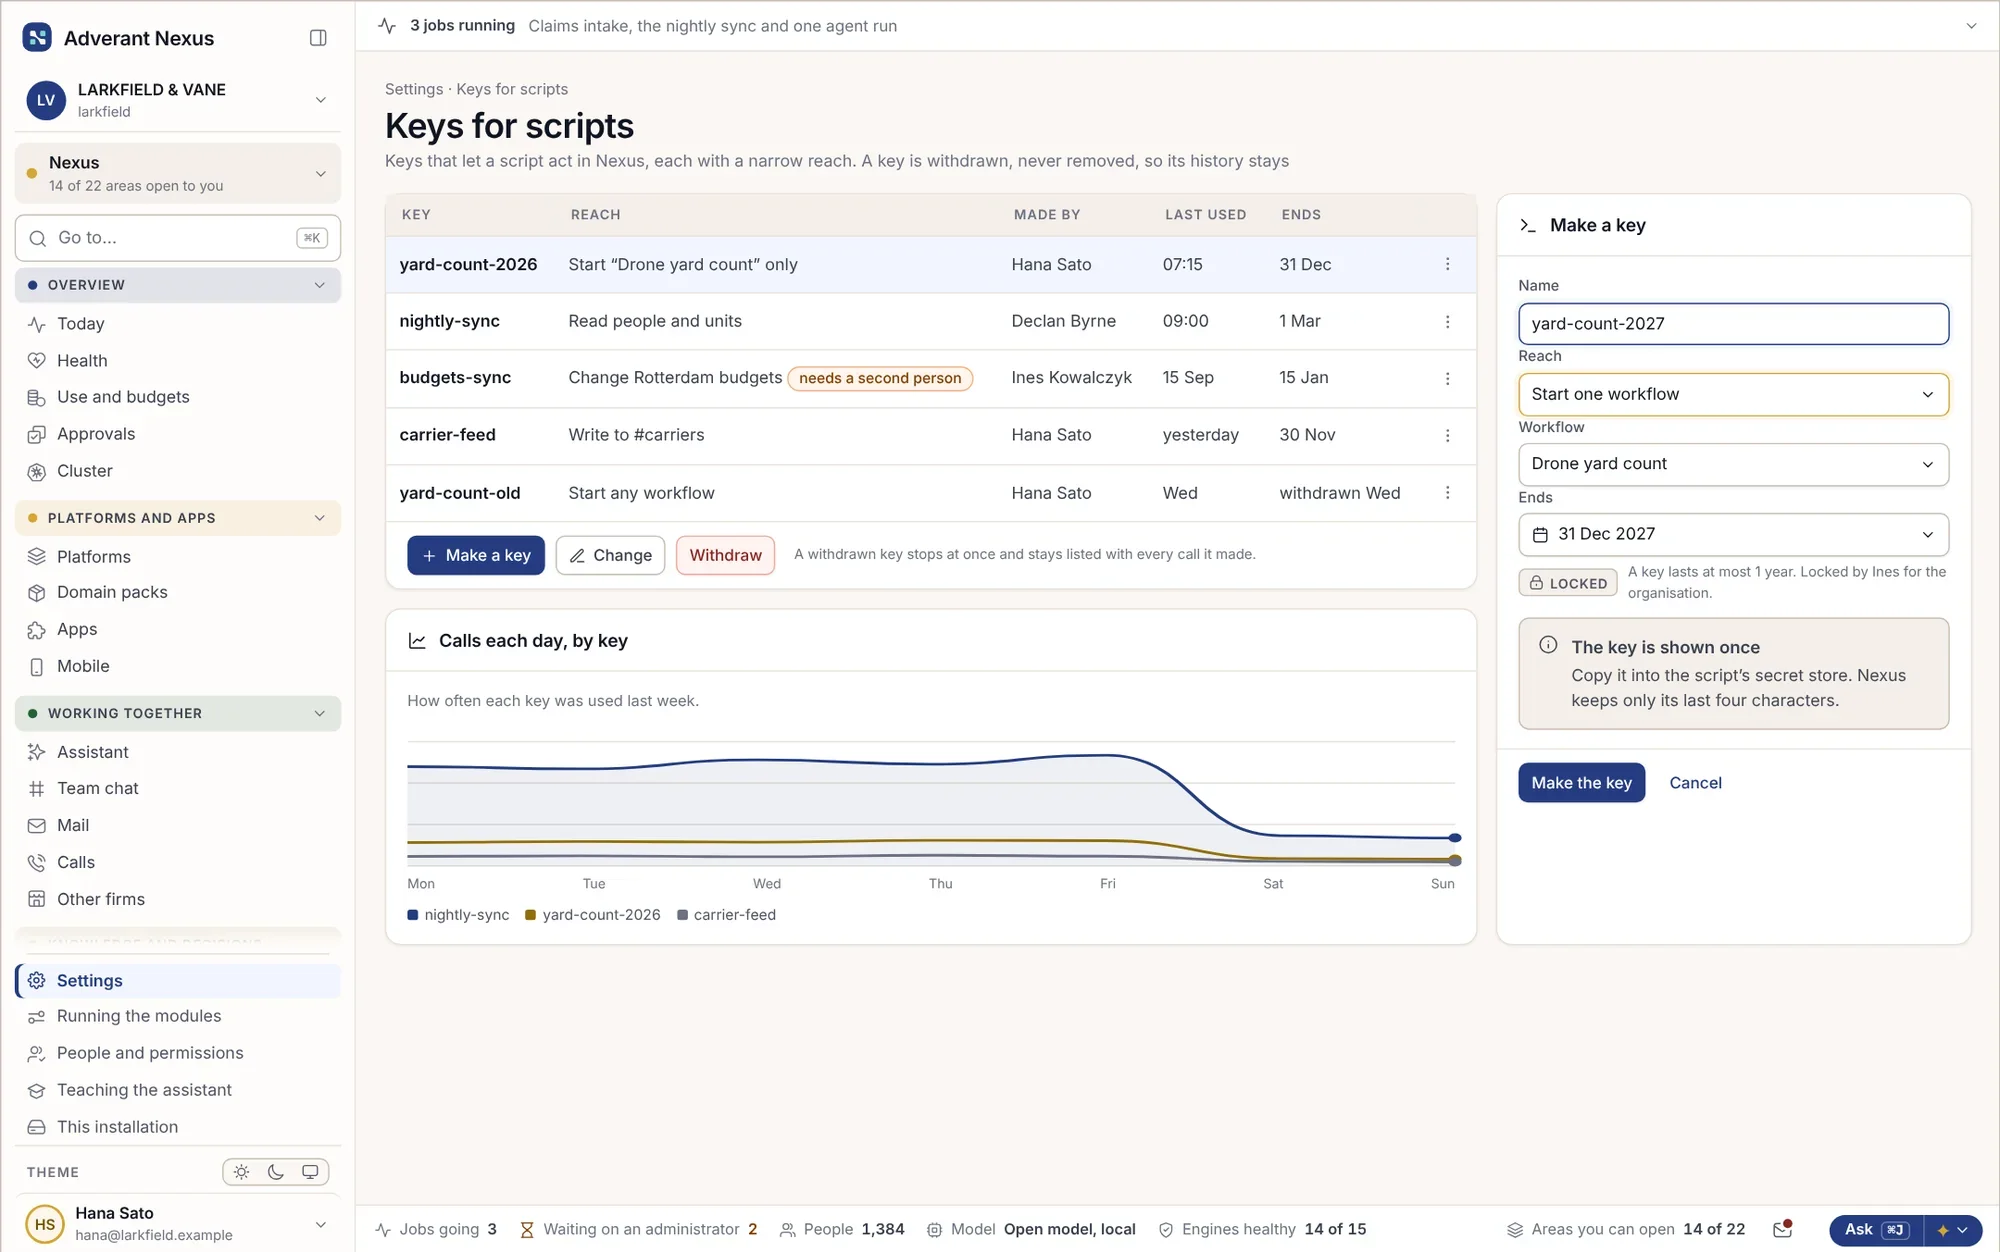Toggle carrier-feed series in chart legend

point(726,915)
